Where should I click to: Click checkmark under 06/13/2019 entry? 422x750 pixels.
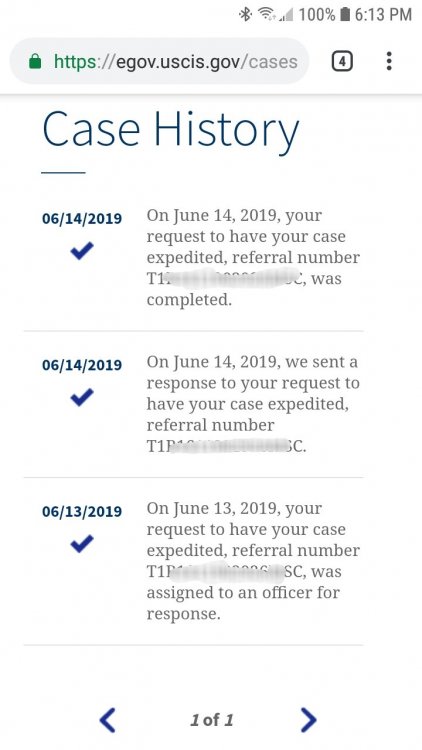[x=82, y=543]
